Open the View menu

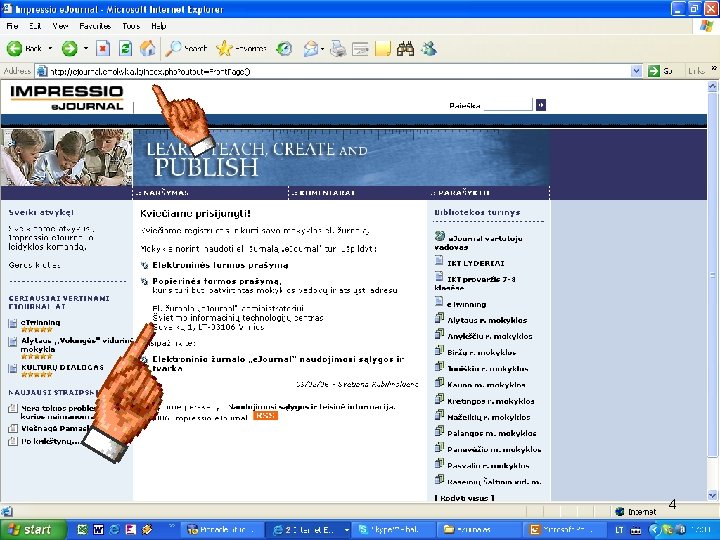[x=60, y=26]
